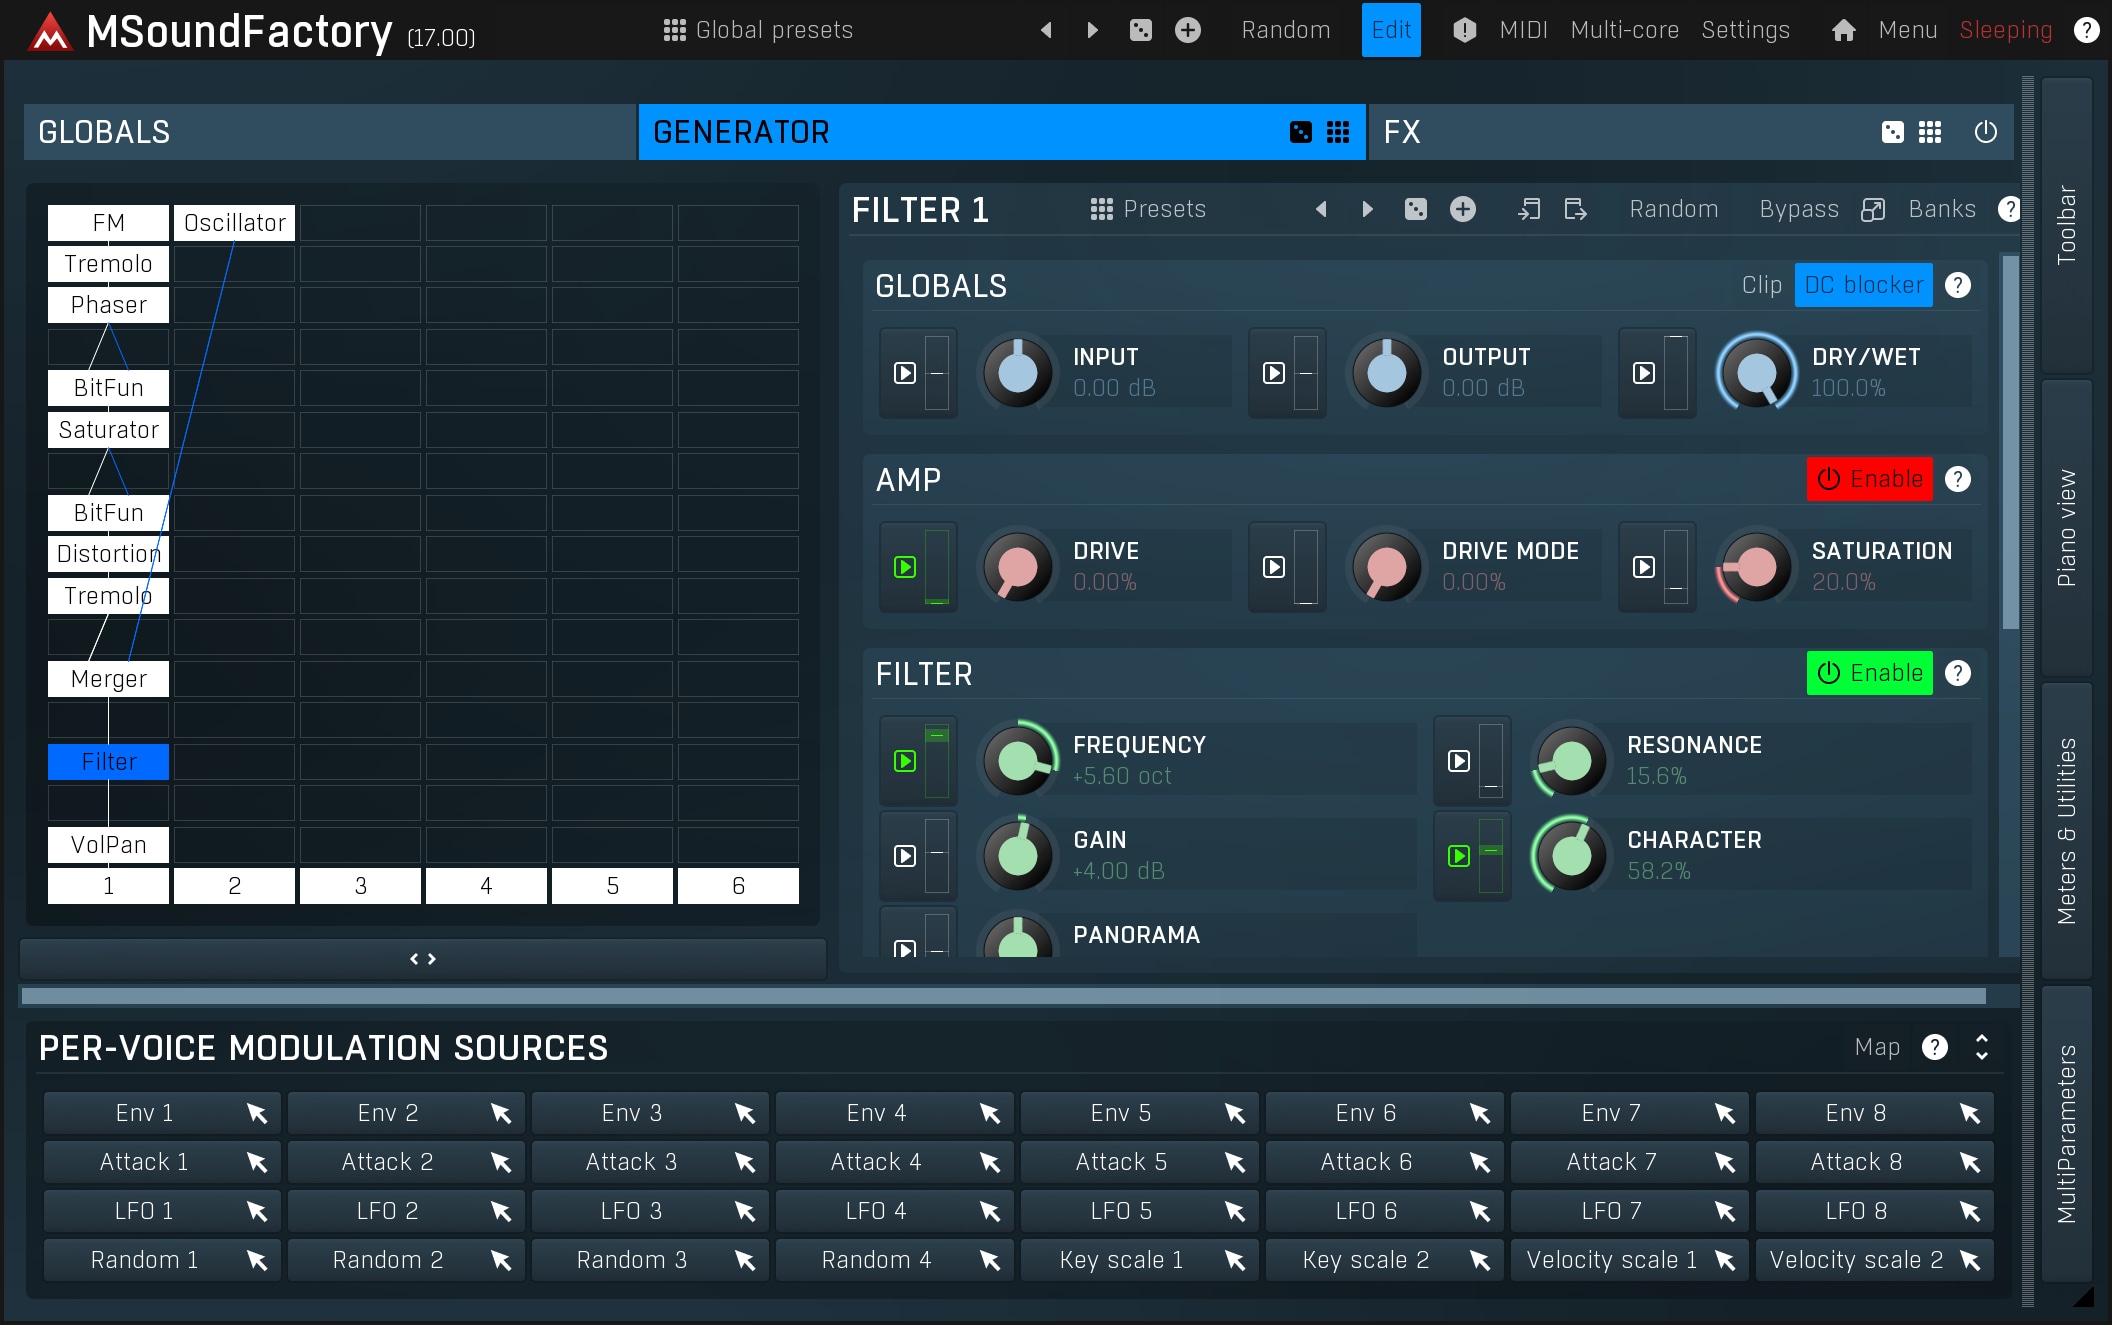
Task: Click the Filter 1 Random button
Action: pos(1673,209)
